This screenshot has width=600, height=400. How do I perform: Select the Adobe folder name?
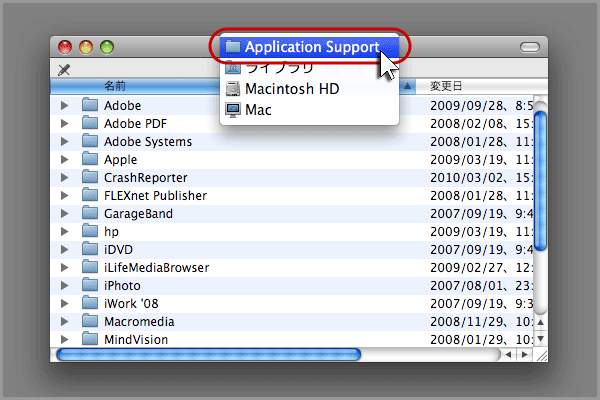[122, 106]
